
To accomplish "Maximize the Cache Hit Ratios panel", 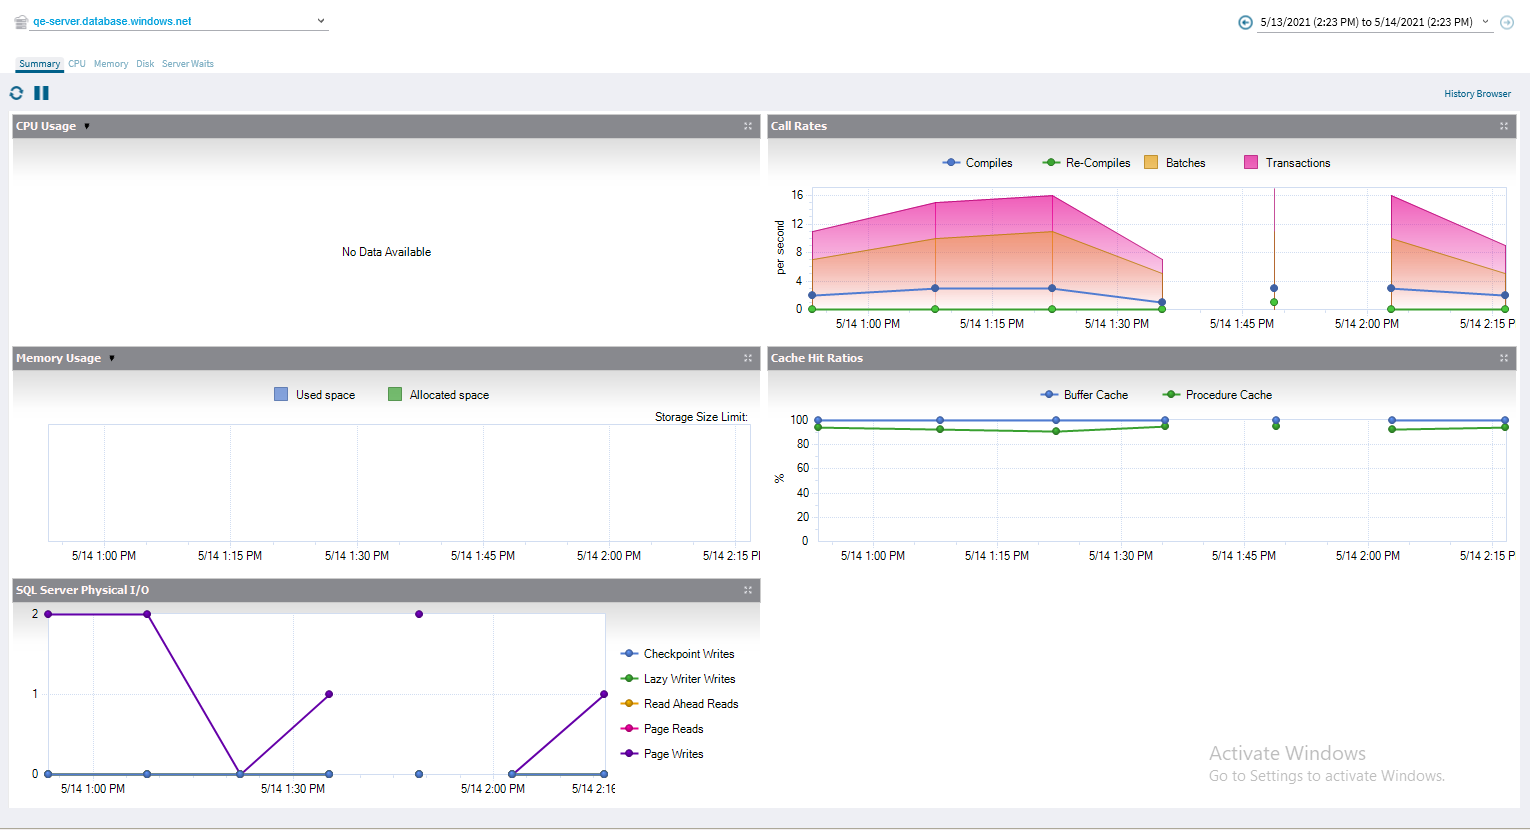I will tap(1503, 358).
